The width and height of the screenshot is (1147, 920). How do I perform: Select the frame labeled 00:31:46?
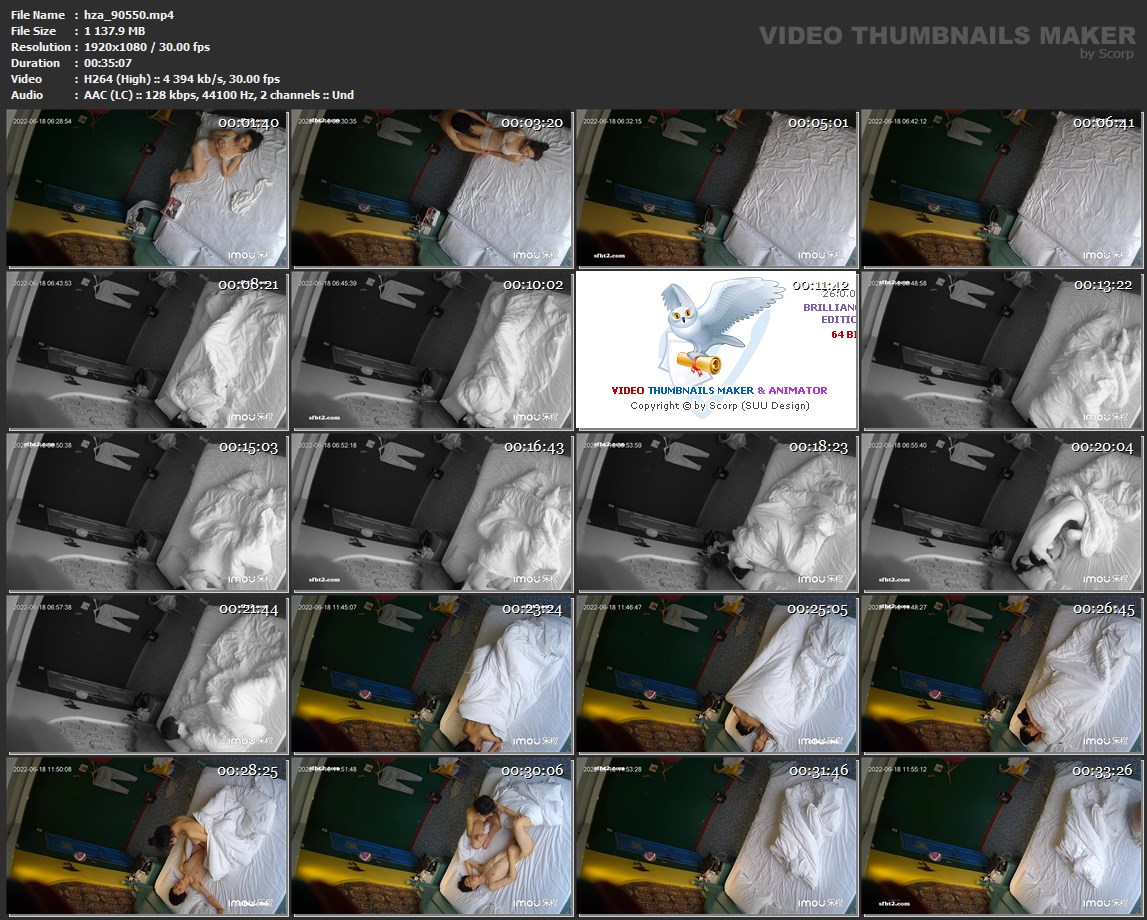point(717,837)
